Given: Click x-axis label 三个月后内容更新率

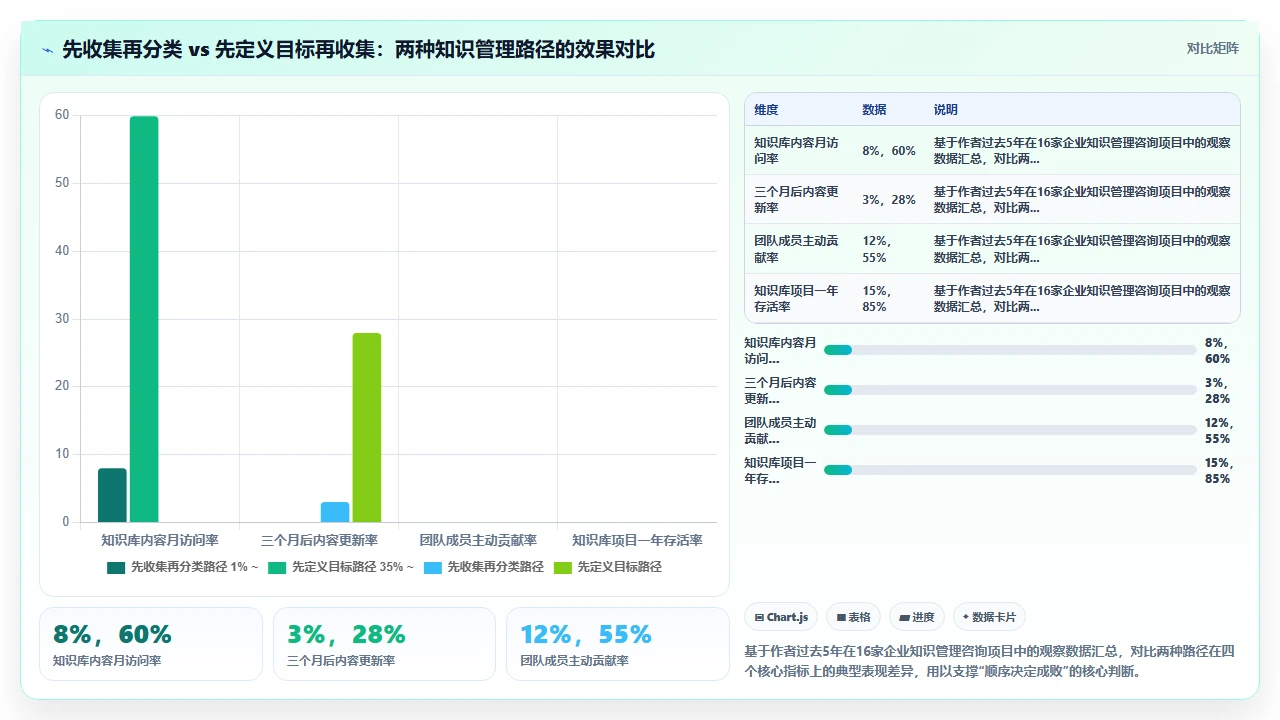Looking at the screenshot, I should click(319, 540).
